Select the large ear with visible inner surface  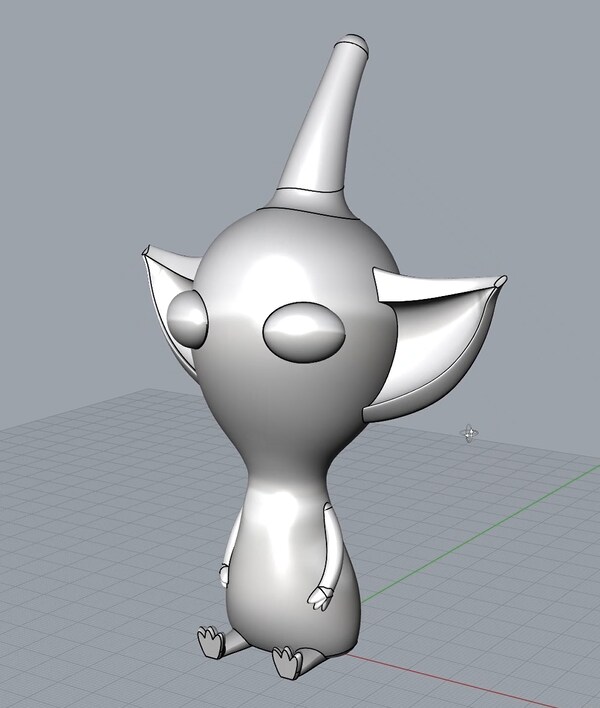coord(433,343)
